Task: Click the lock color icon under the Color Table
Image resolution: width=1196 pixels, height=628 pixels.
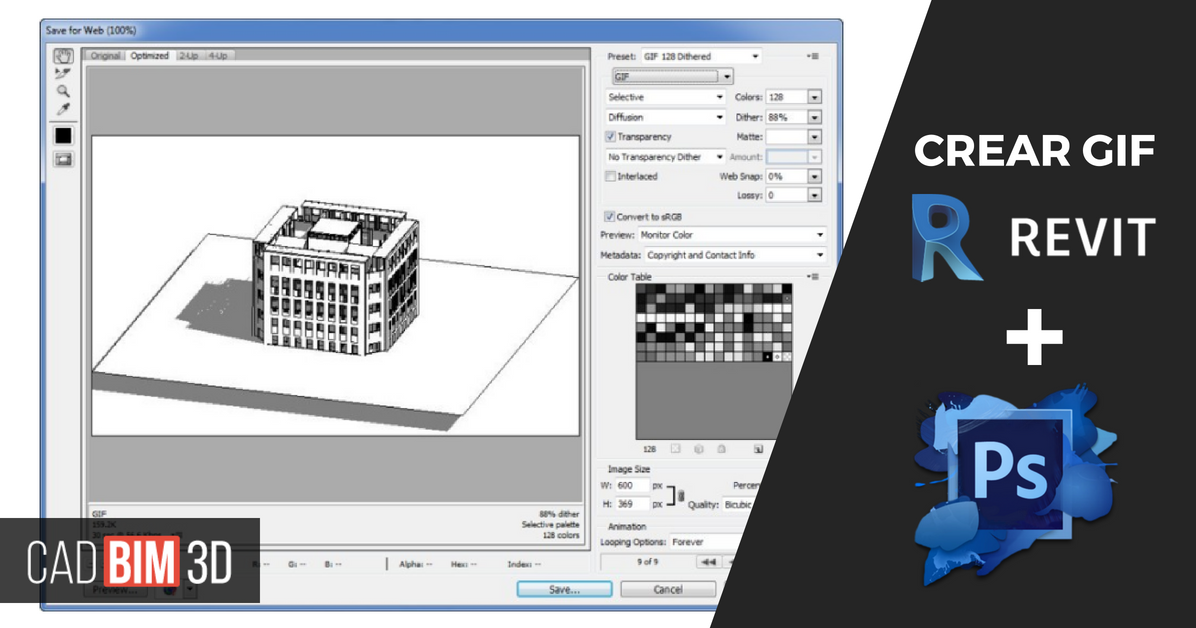Action: [x=722, y=447]
